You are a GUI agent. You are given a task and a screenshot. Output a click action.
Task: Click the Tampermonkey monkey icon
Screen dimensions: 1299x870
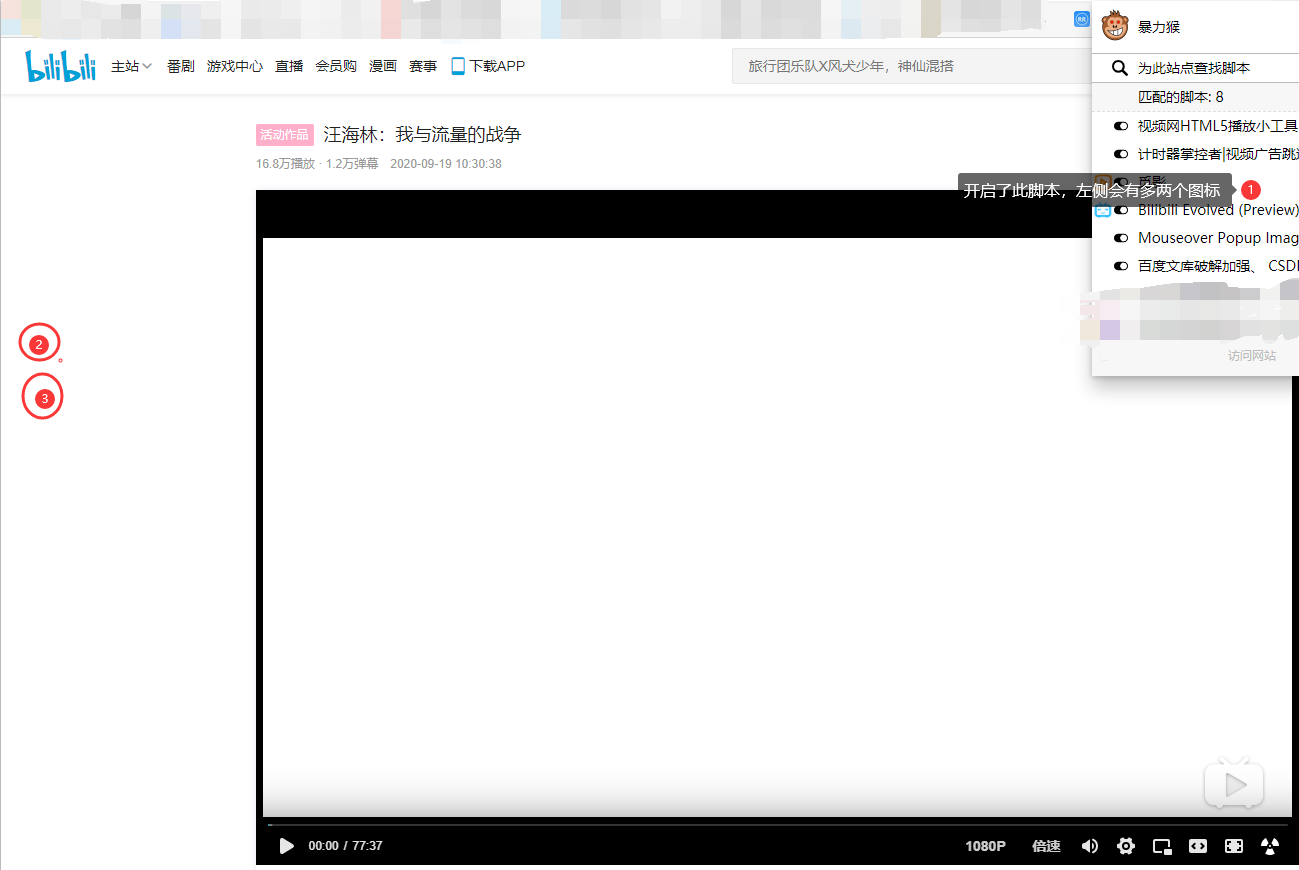tap(1114, 27)
